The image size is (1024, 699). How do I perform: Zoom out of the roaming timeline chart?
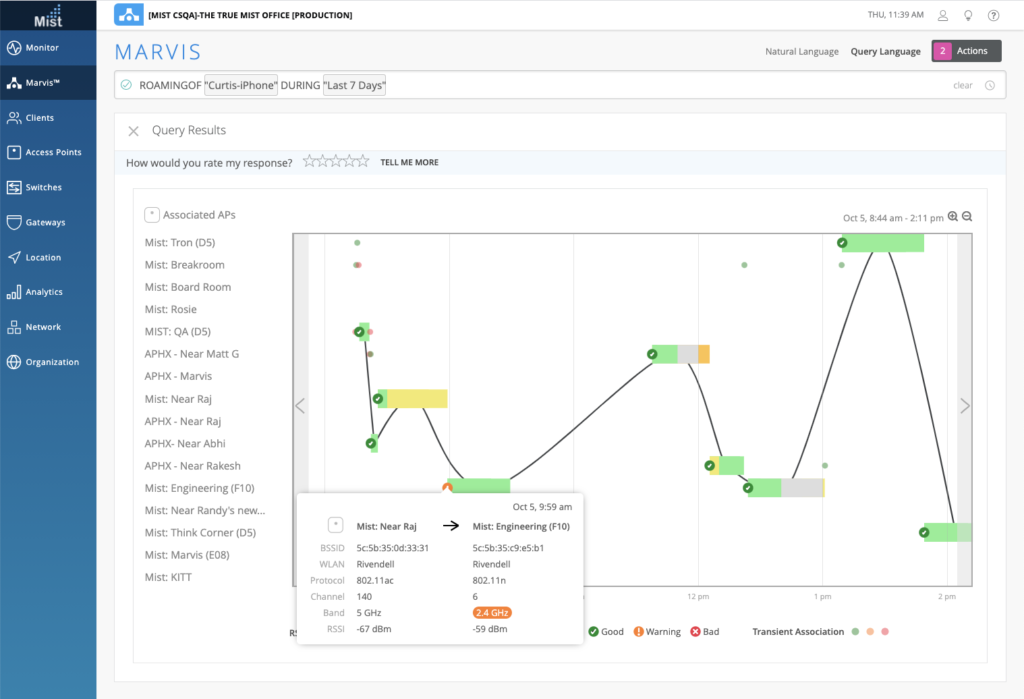pyautogui.click(x=966, y=216)
